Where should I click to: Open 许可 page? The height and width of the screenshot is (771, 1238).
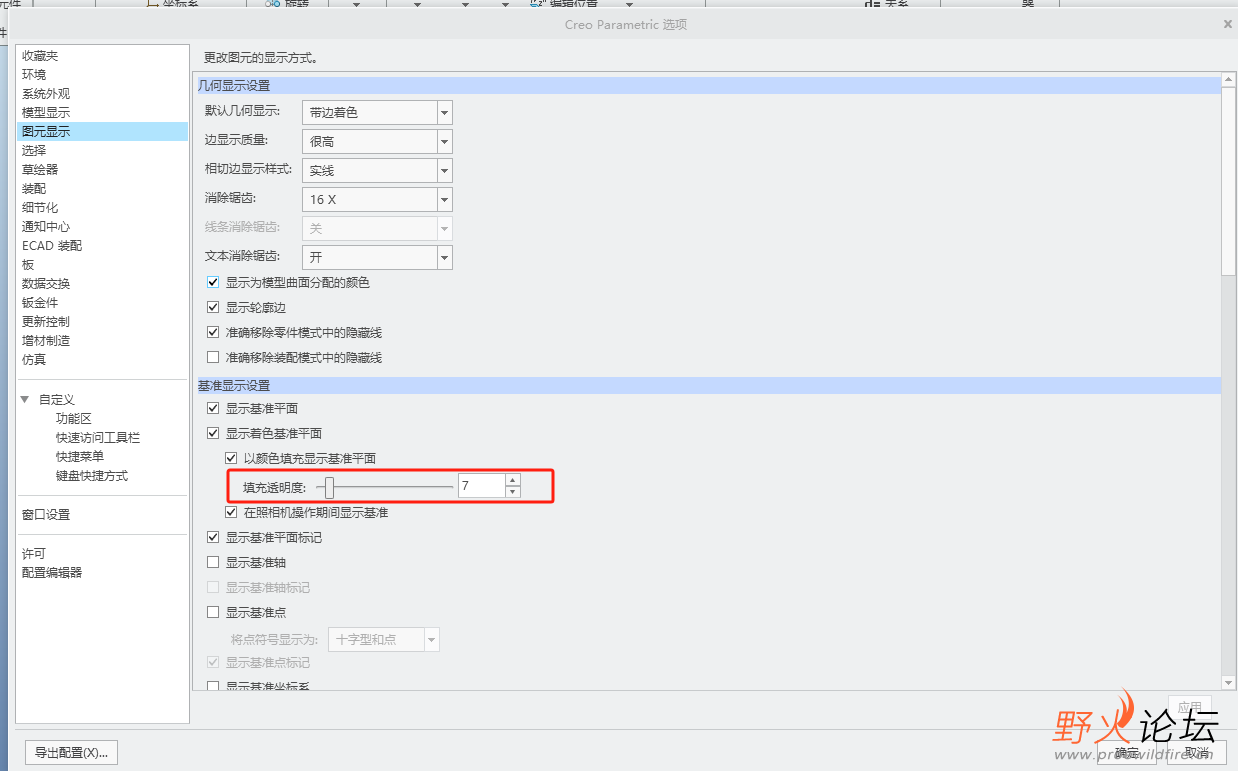[x=34, y=554]
